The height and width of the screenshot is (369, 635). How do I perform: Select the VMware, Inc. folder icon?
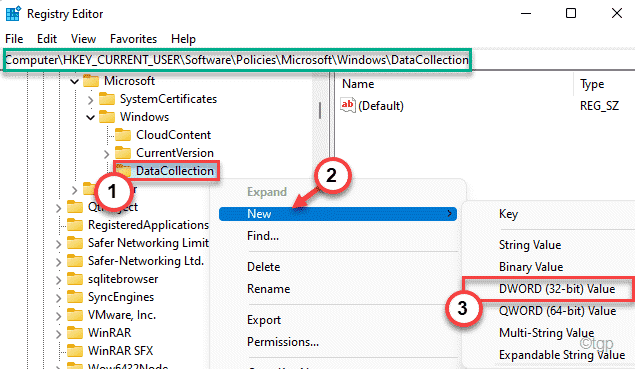(x=75, y=315)
